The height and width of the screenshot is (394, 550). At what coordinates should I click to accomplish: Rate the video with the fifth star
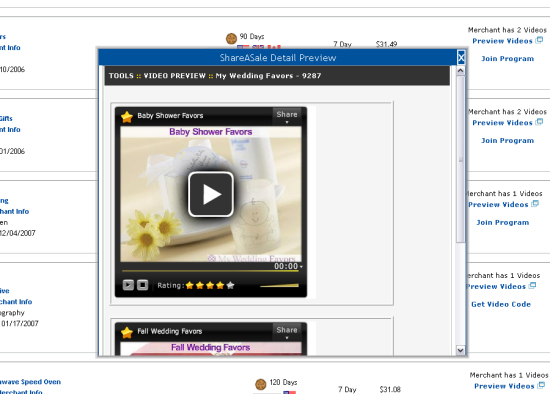(x=230, y=285)
